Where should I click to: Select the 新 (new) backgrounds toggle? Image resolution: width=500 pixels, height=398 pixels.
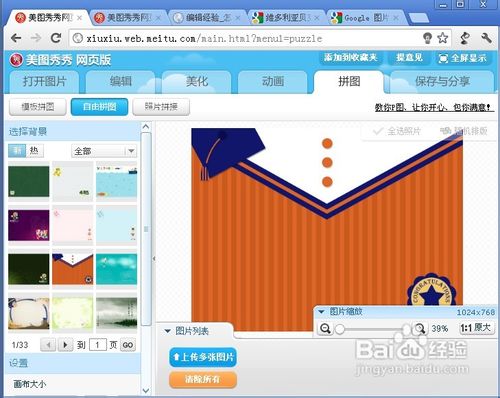[17, 151]
